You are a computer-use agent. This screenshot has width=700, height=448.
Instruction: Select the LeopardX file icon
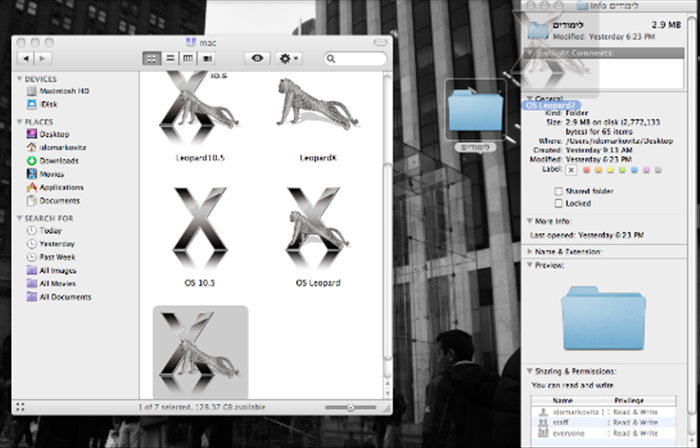click(x=317, y=104)
